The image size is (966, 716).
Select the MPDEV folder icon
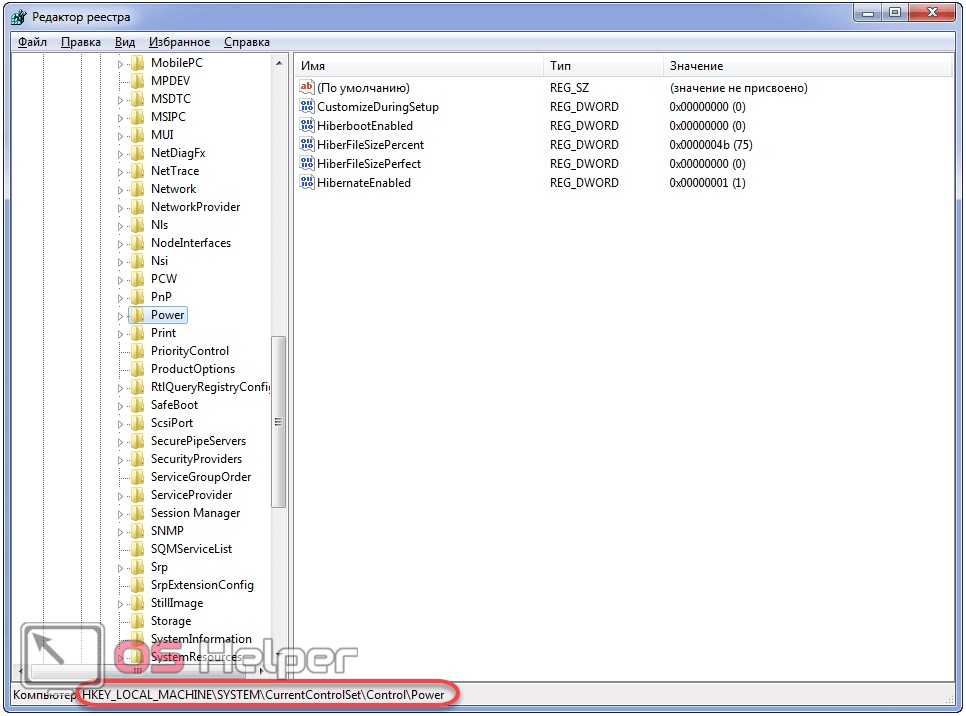tap(138, 81)
